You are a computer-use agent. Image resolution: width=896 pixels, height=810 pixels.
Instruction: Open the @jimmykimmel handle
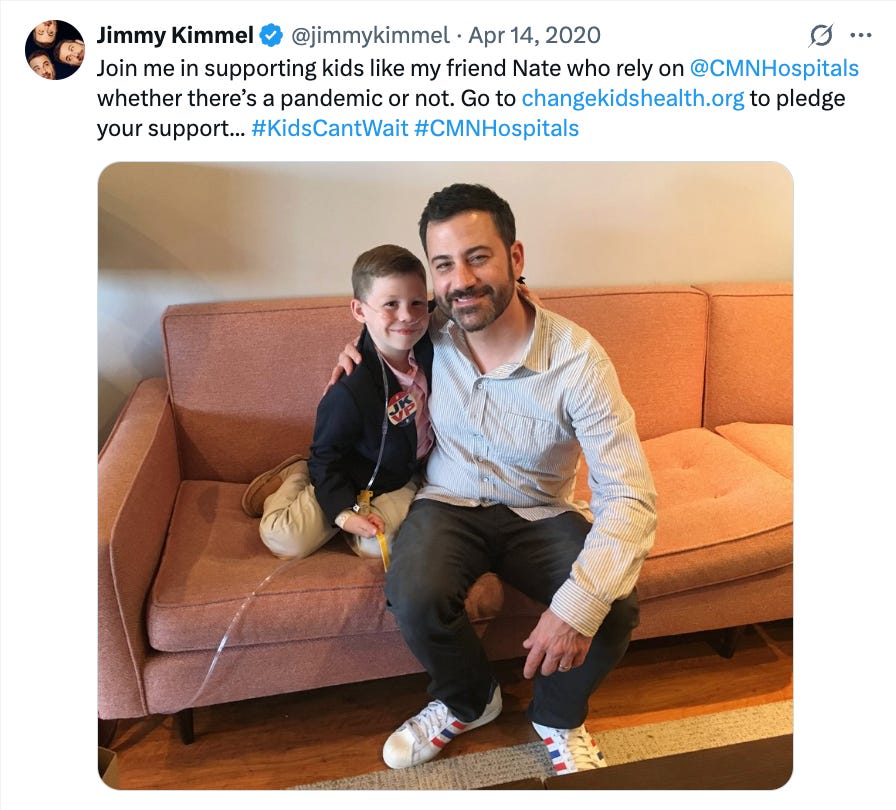[370, 35]
